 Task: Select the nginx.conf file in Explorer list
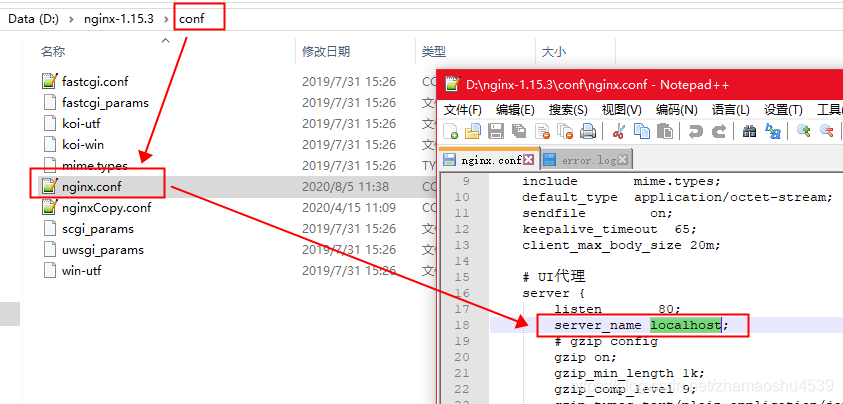92,187
